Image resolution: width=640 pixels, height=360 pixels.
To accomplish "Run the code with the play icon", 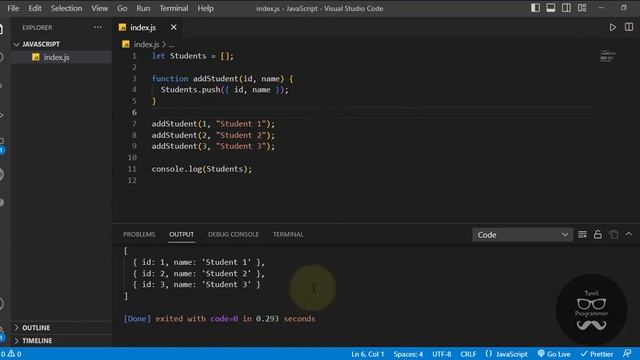I will coord(612,27).
